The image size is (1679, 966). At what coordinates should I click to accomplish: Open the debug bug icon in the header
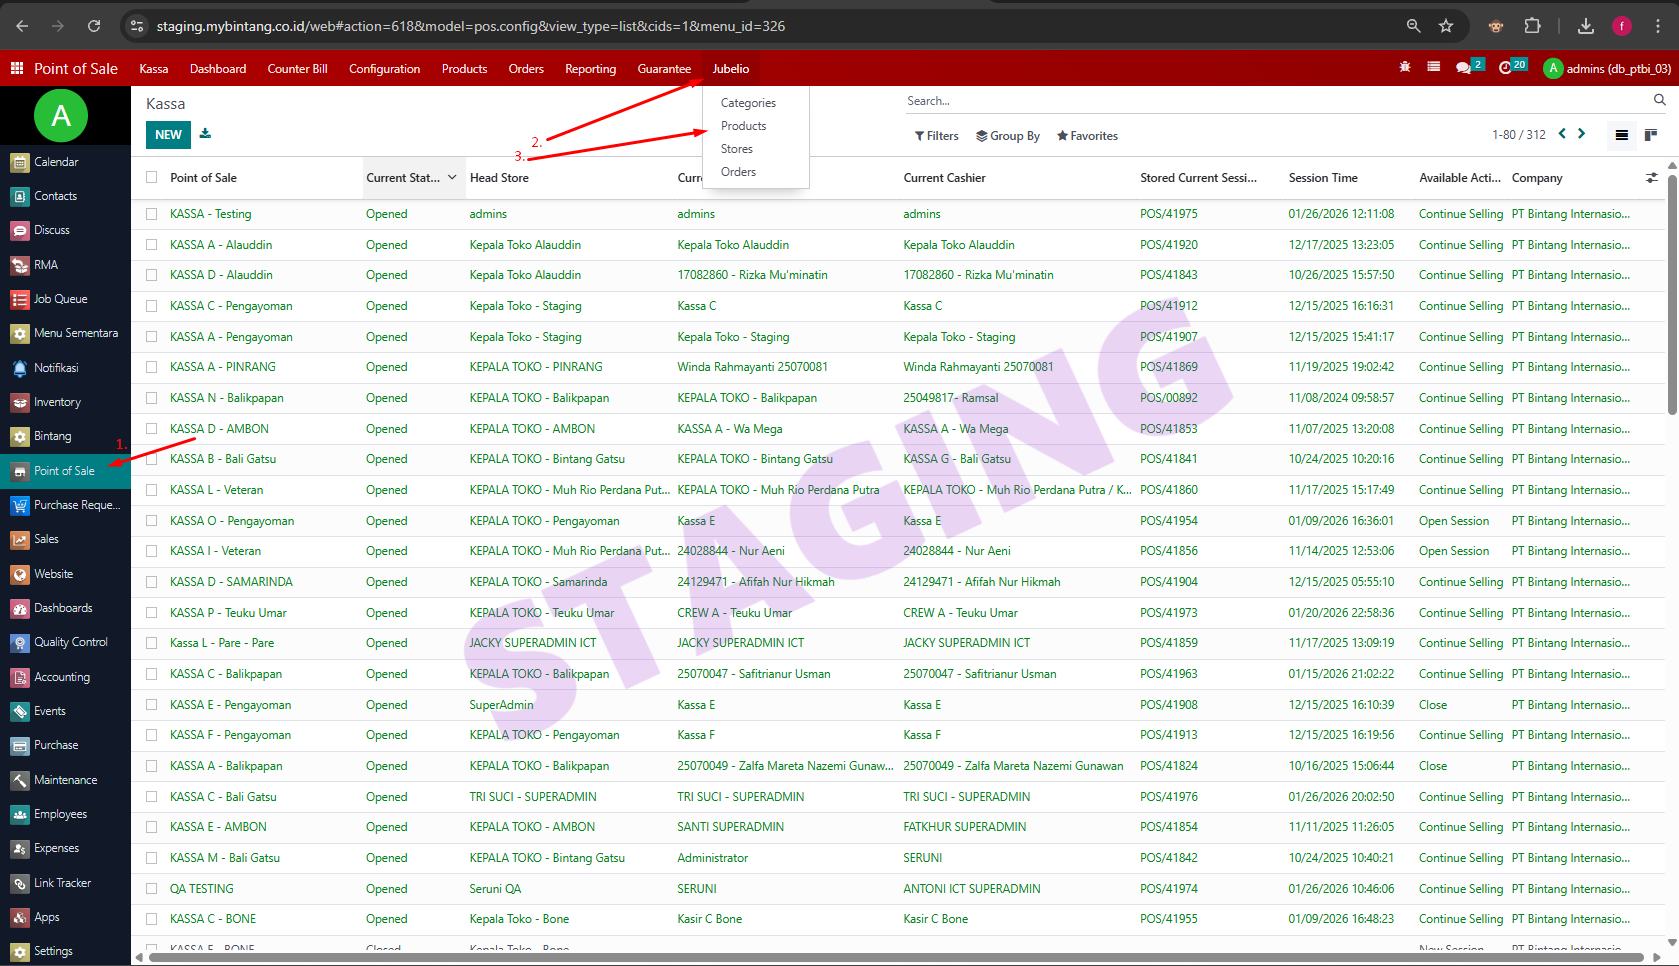[x=1405, y=67]
